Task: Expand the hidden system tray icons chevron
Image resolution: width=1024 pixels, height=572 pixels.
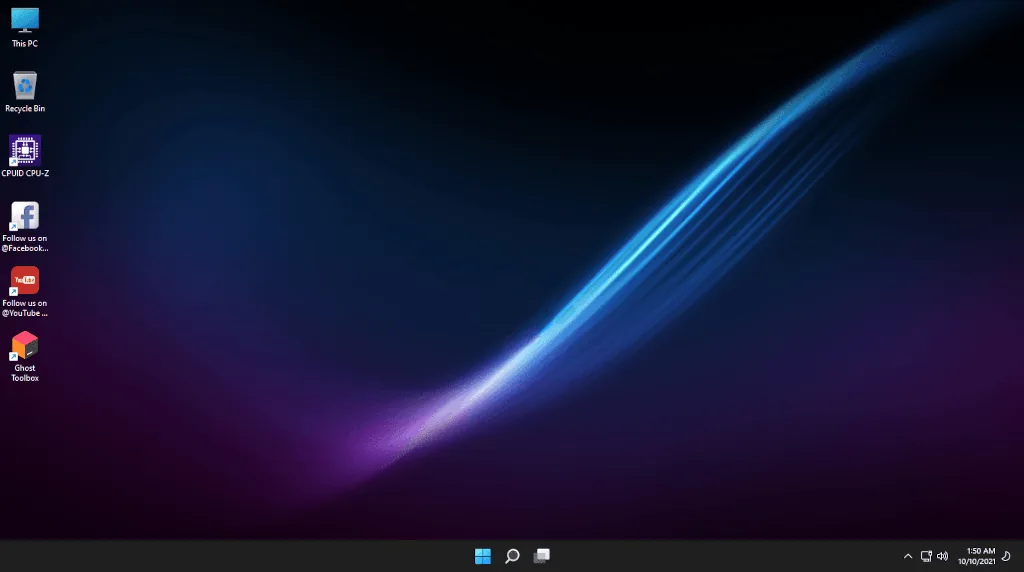Action: (908, 556)
